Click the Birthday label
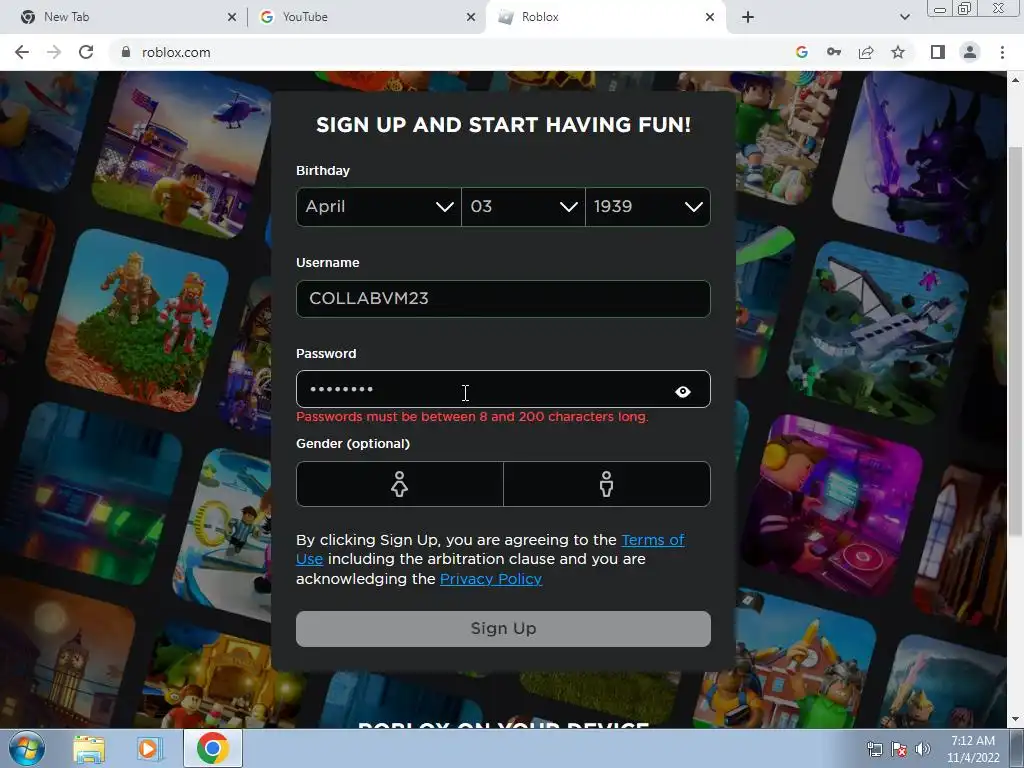Image resolution: width=1024 pixels, height=768 pixels. (323, 170)
